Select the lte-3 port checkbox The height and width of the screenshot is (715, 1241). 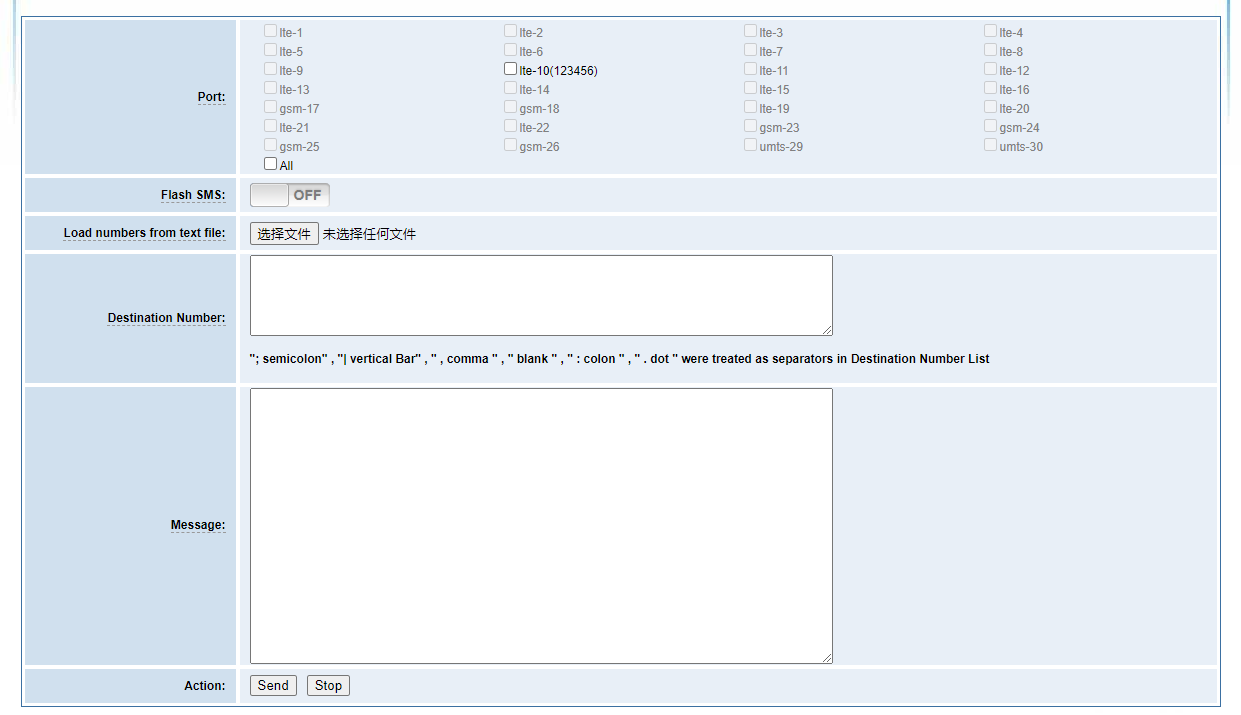point(751,31)
